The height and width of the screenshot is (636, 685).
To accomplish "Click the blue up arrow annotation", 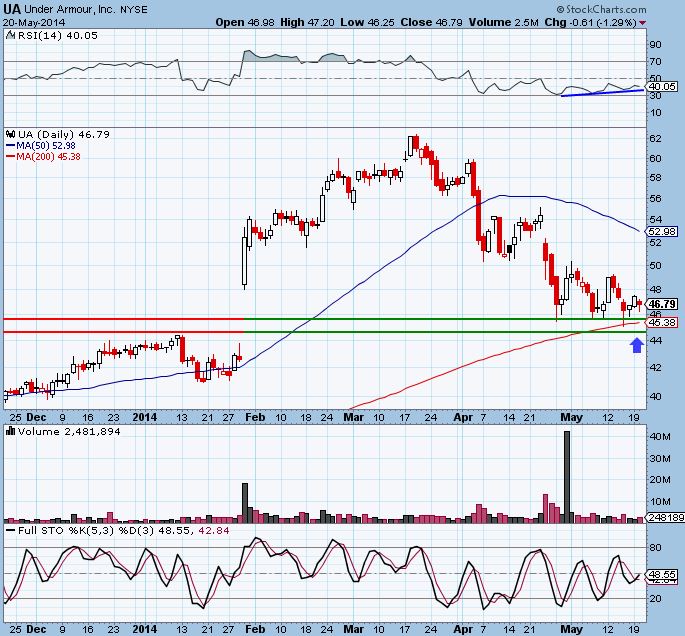I will pyautogui.click(x=637, y=346).
